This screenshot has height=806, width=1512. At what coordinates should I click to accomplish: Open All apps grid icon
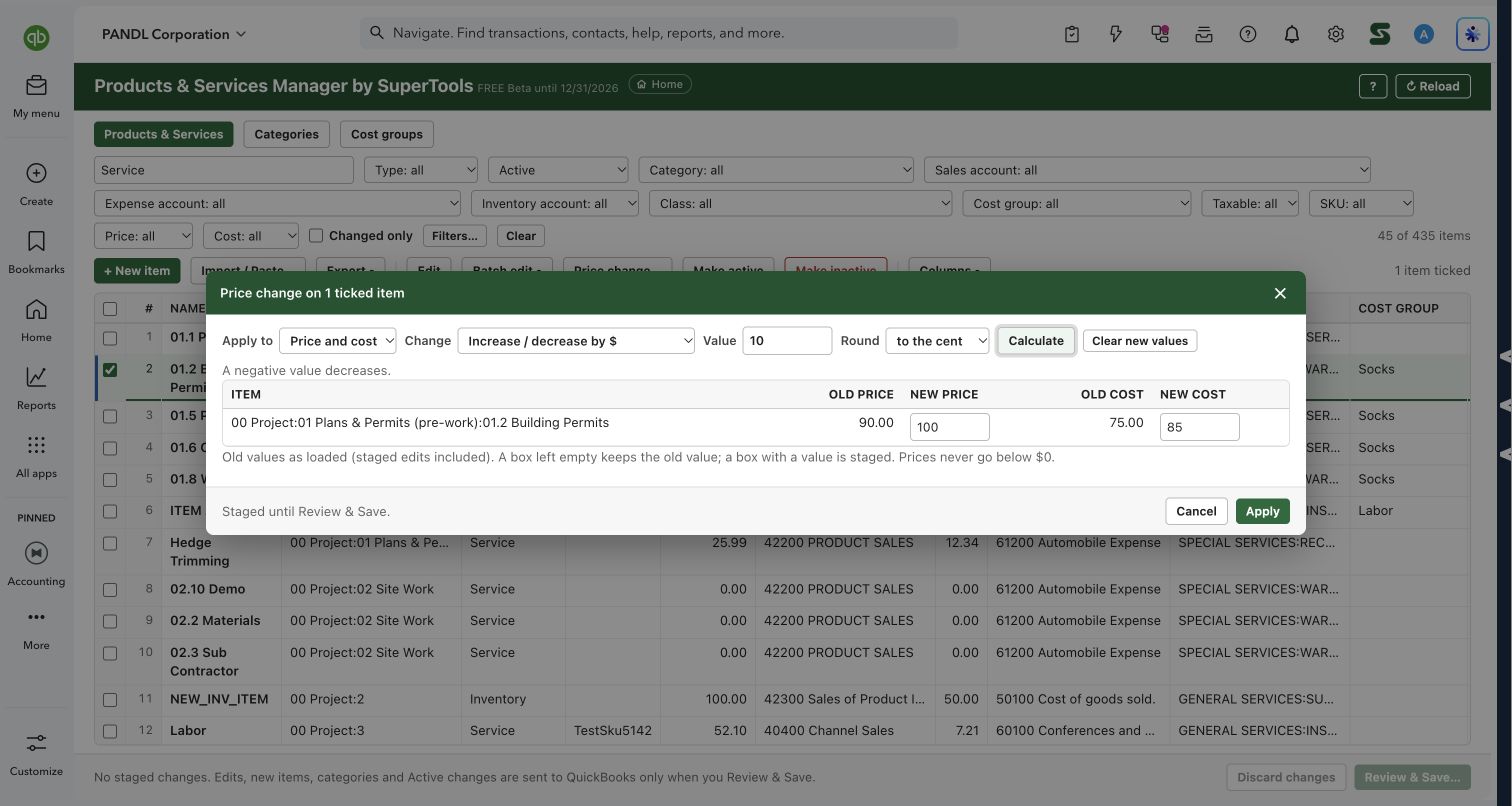(x=36, y=445)
